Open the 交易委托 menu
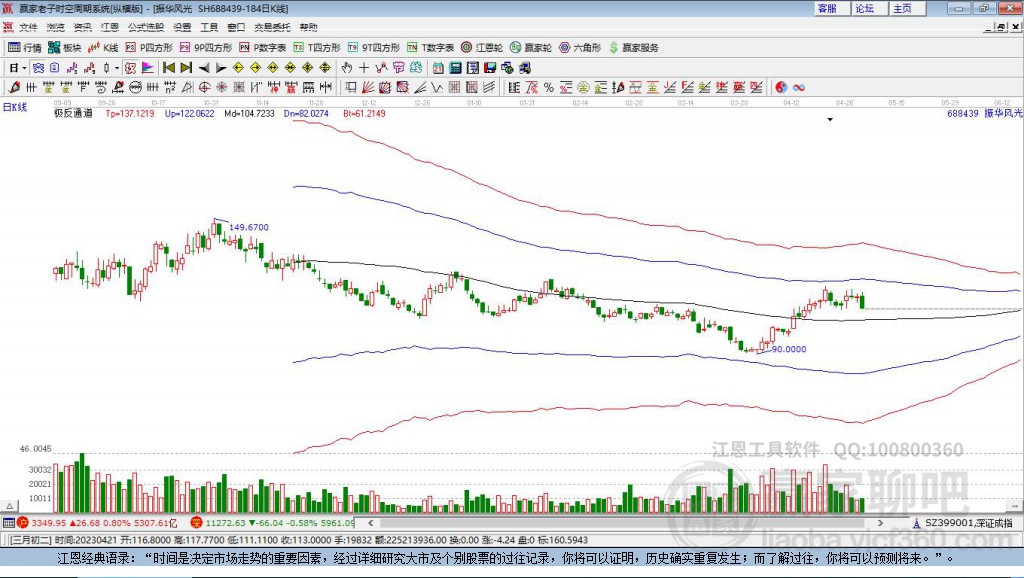This screenshot has width=1024, height=578. coord(272,27)
